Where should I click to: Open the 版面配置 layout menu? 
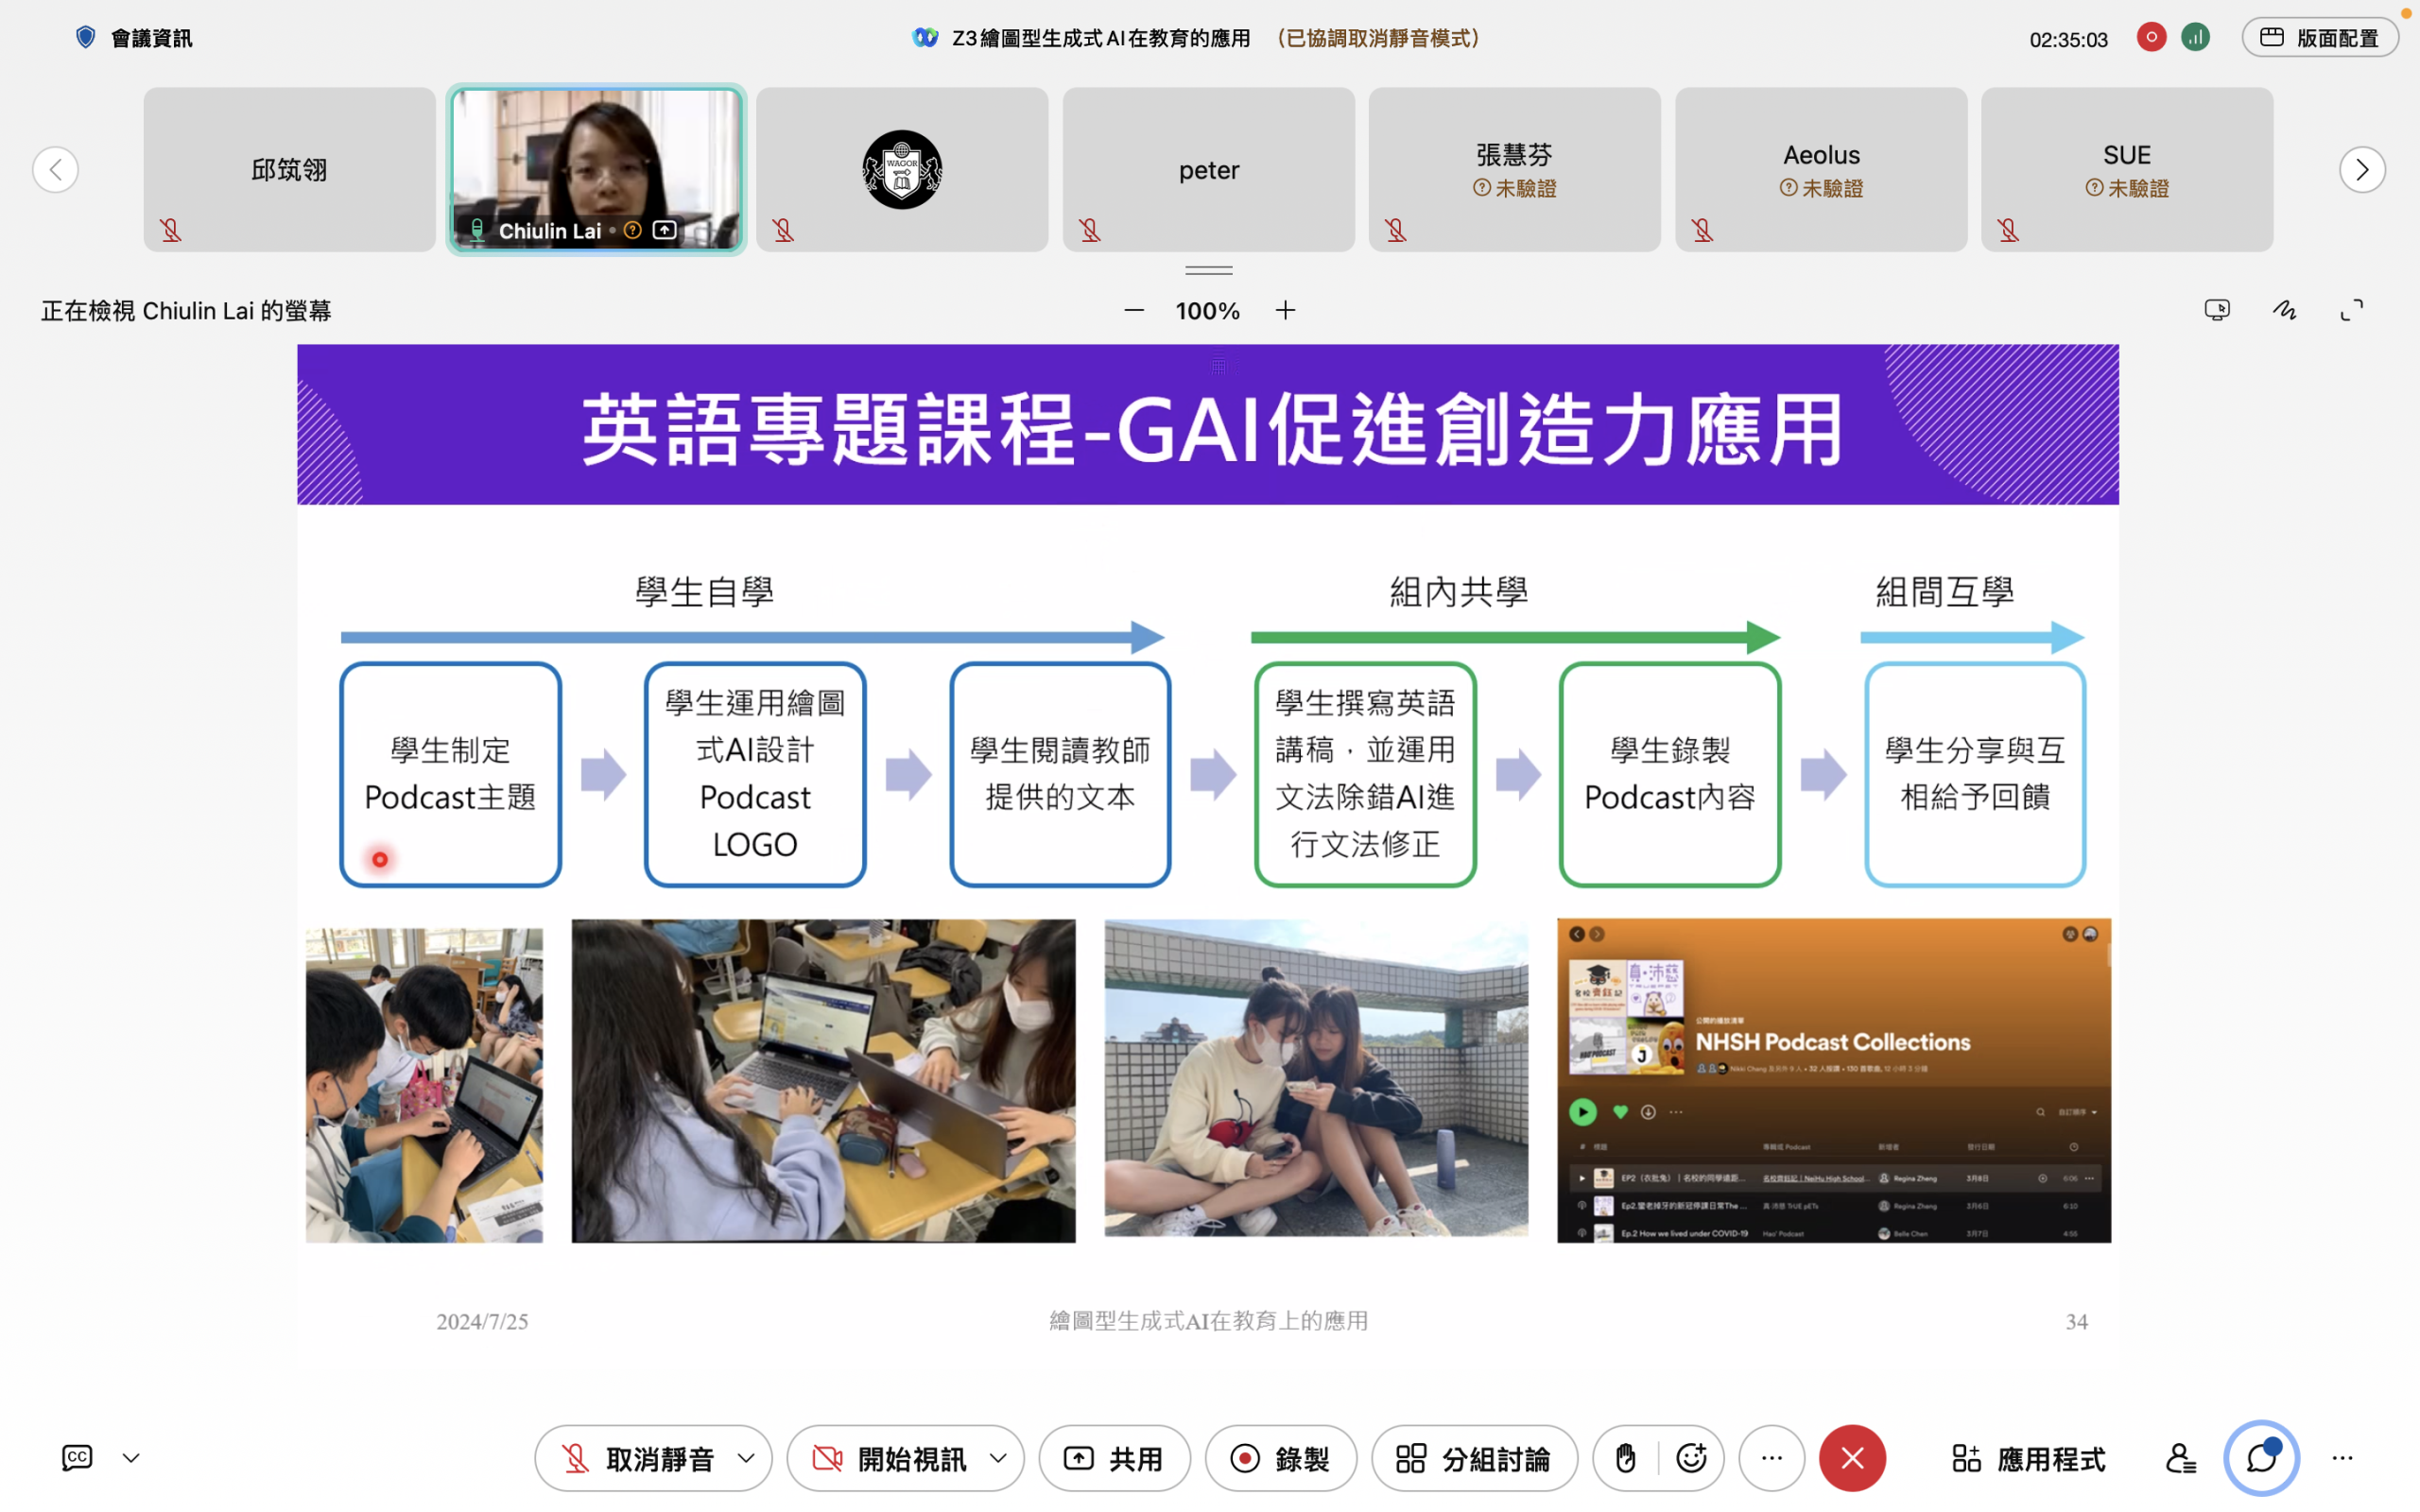coord(2319,38)
